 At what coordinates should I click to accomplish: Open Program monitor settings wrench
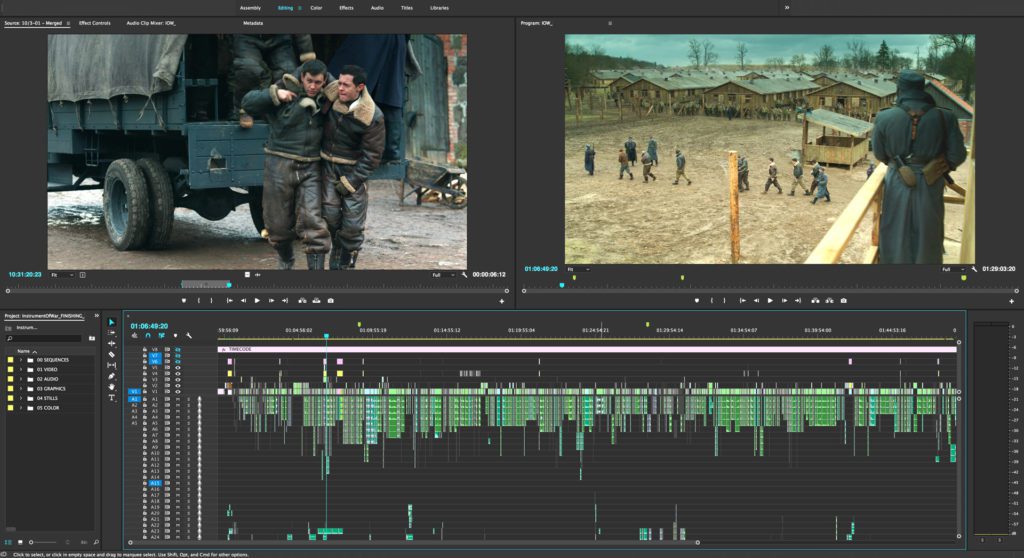(x=974, y=269)
